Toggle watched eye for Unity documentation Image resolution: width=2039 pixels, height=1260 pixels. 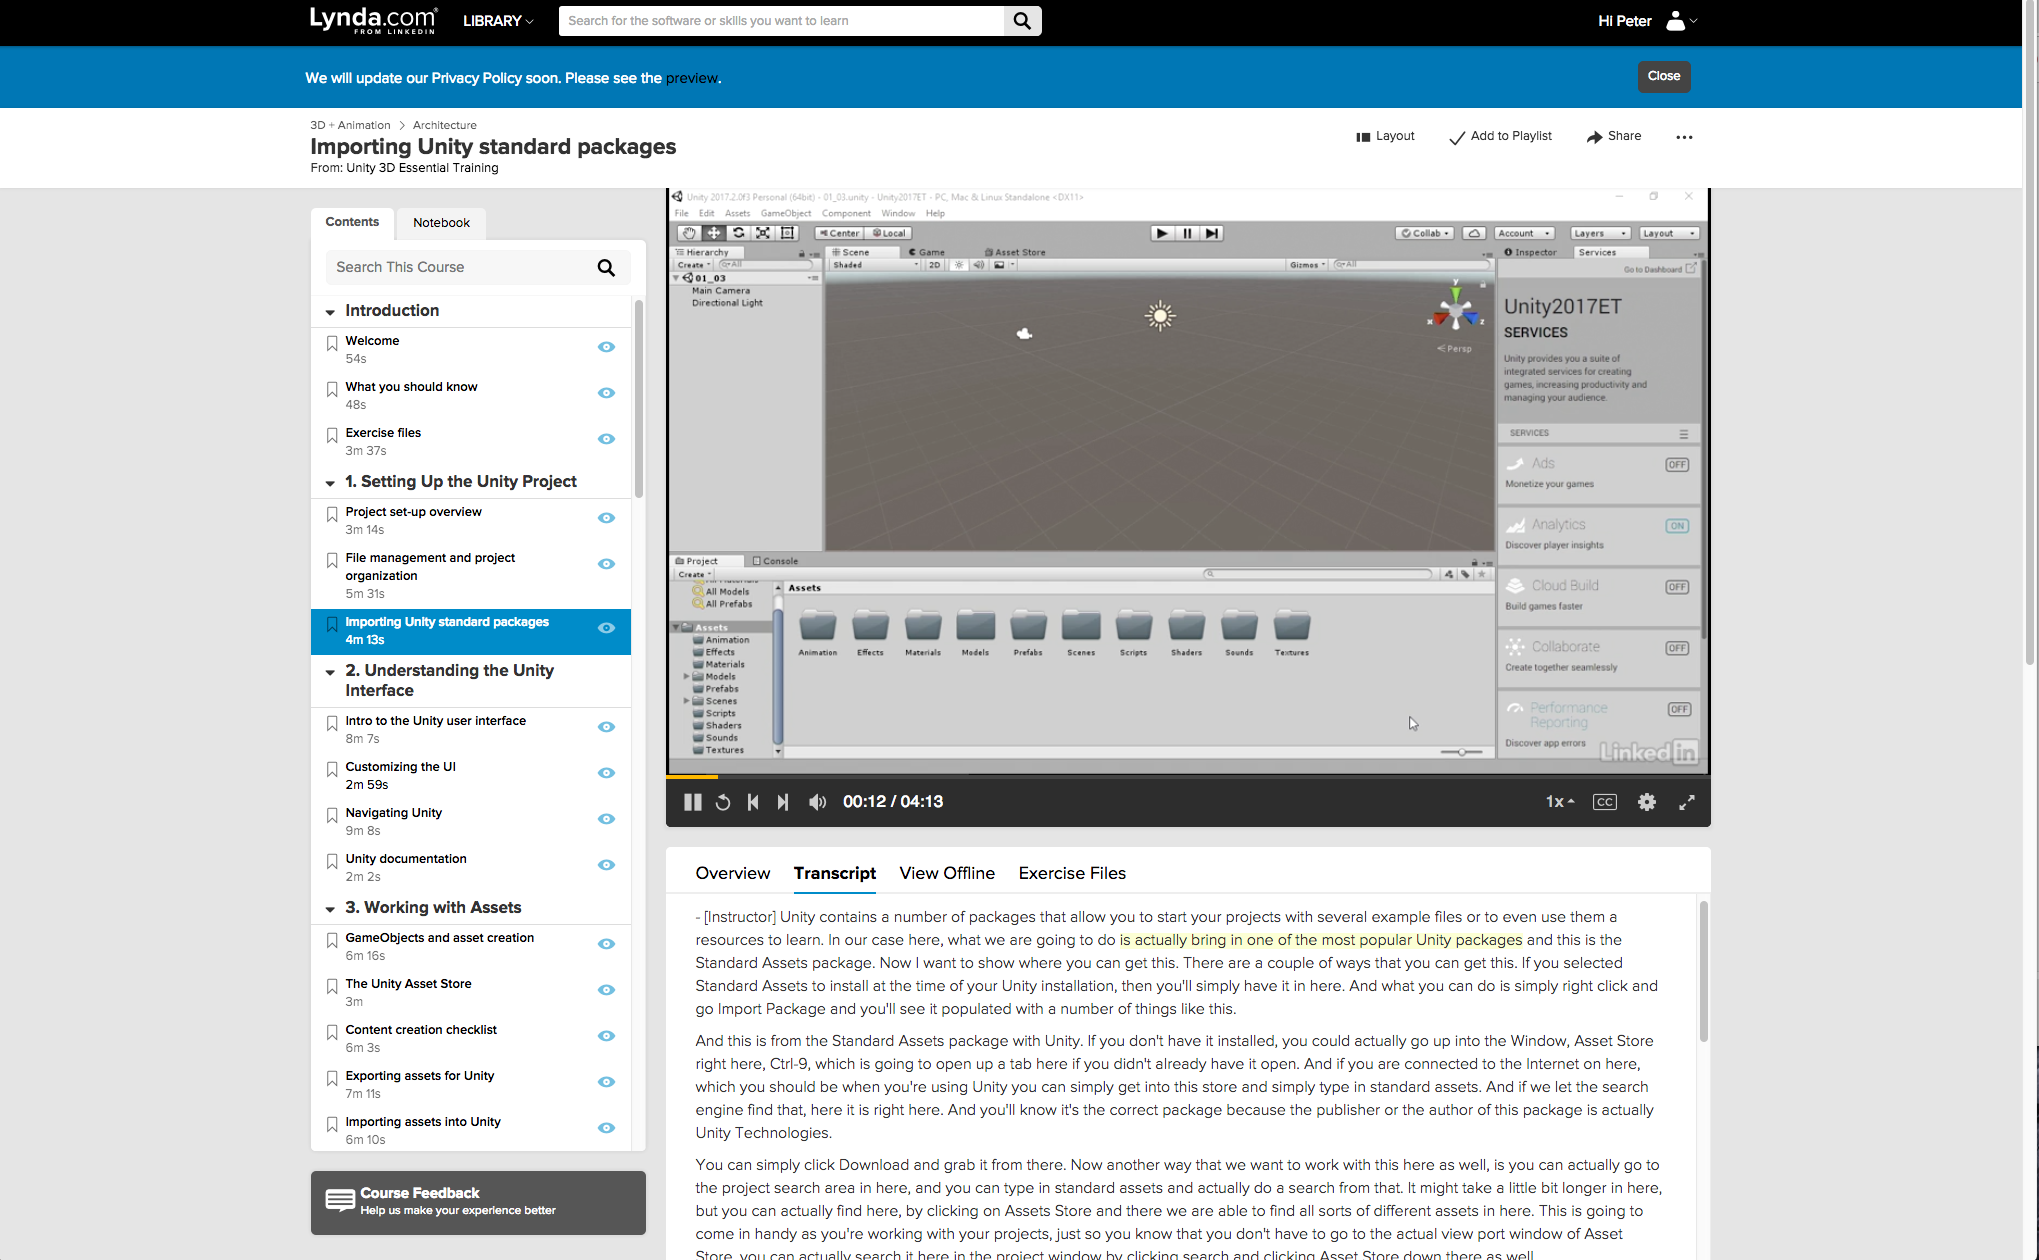[x=606, y=865]
